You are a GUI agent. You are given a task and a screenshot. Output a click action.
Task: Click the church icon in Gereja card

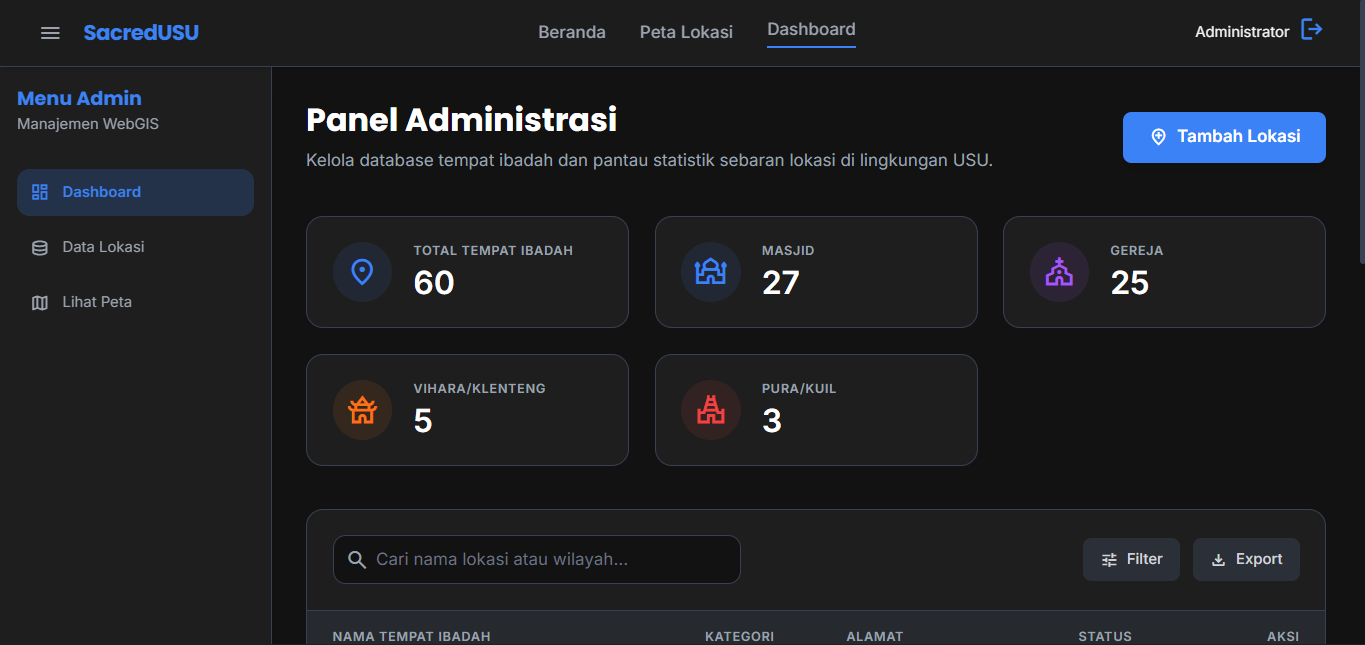coord(1059,272)
